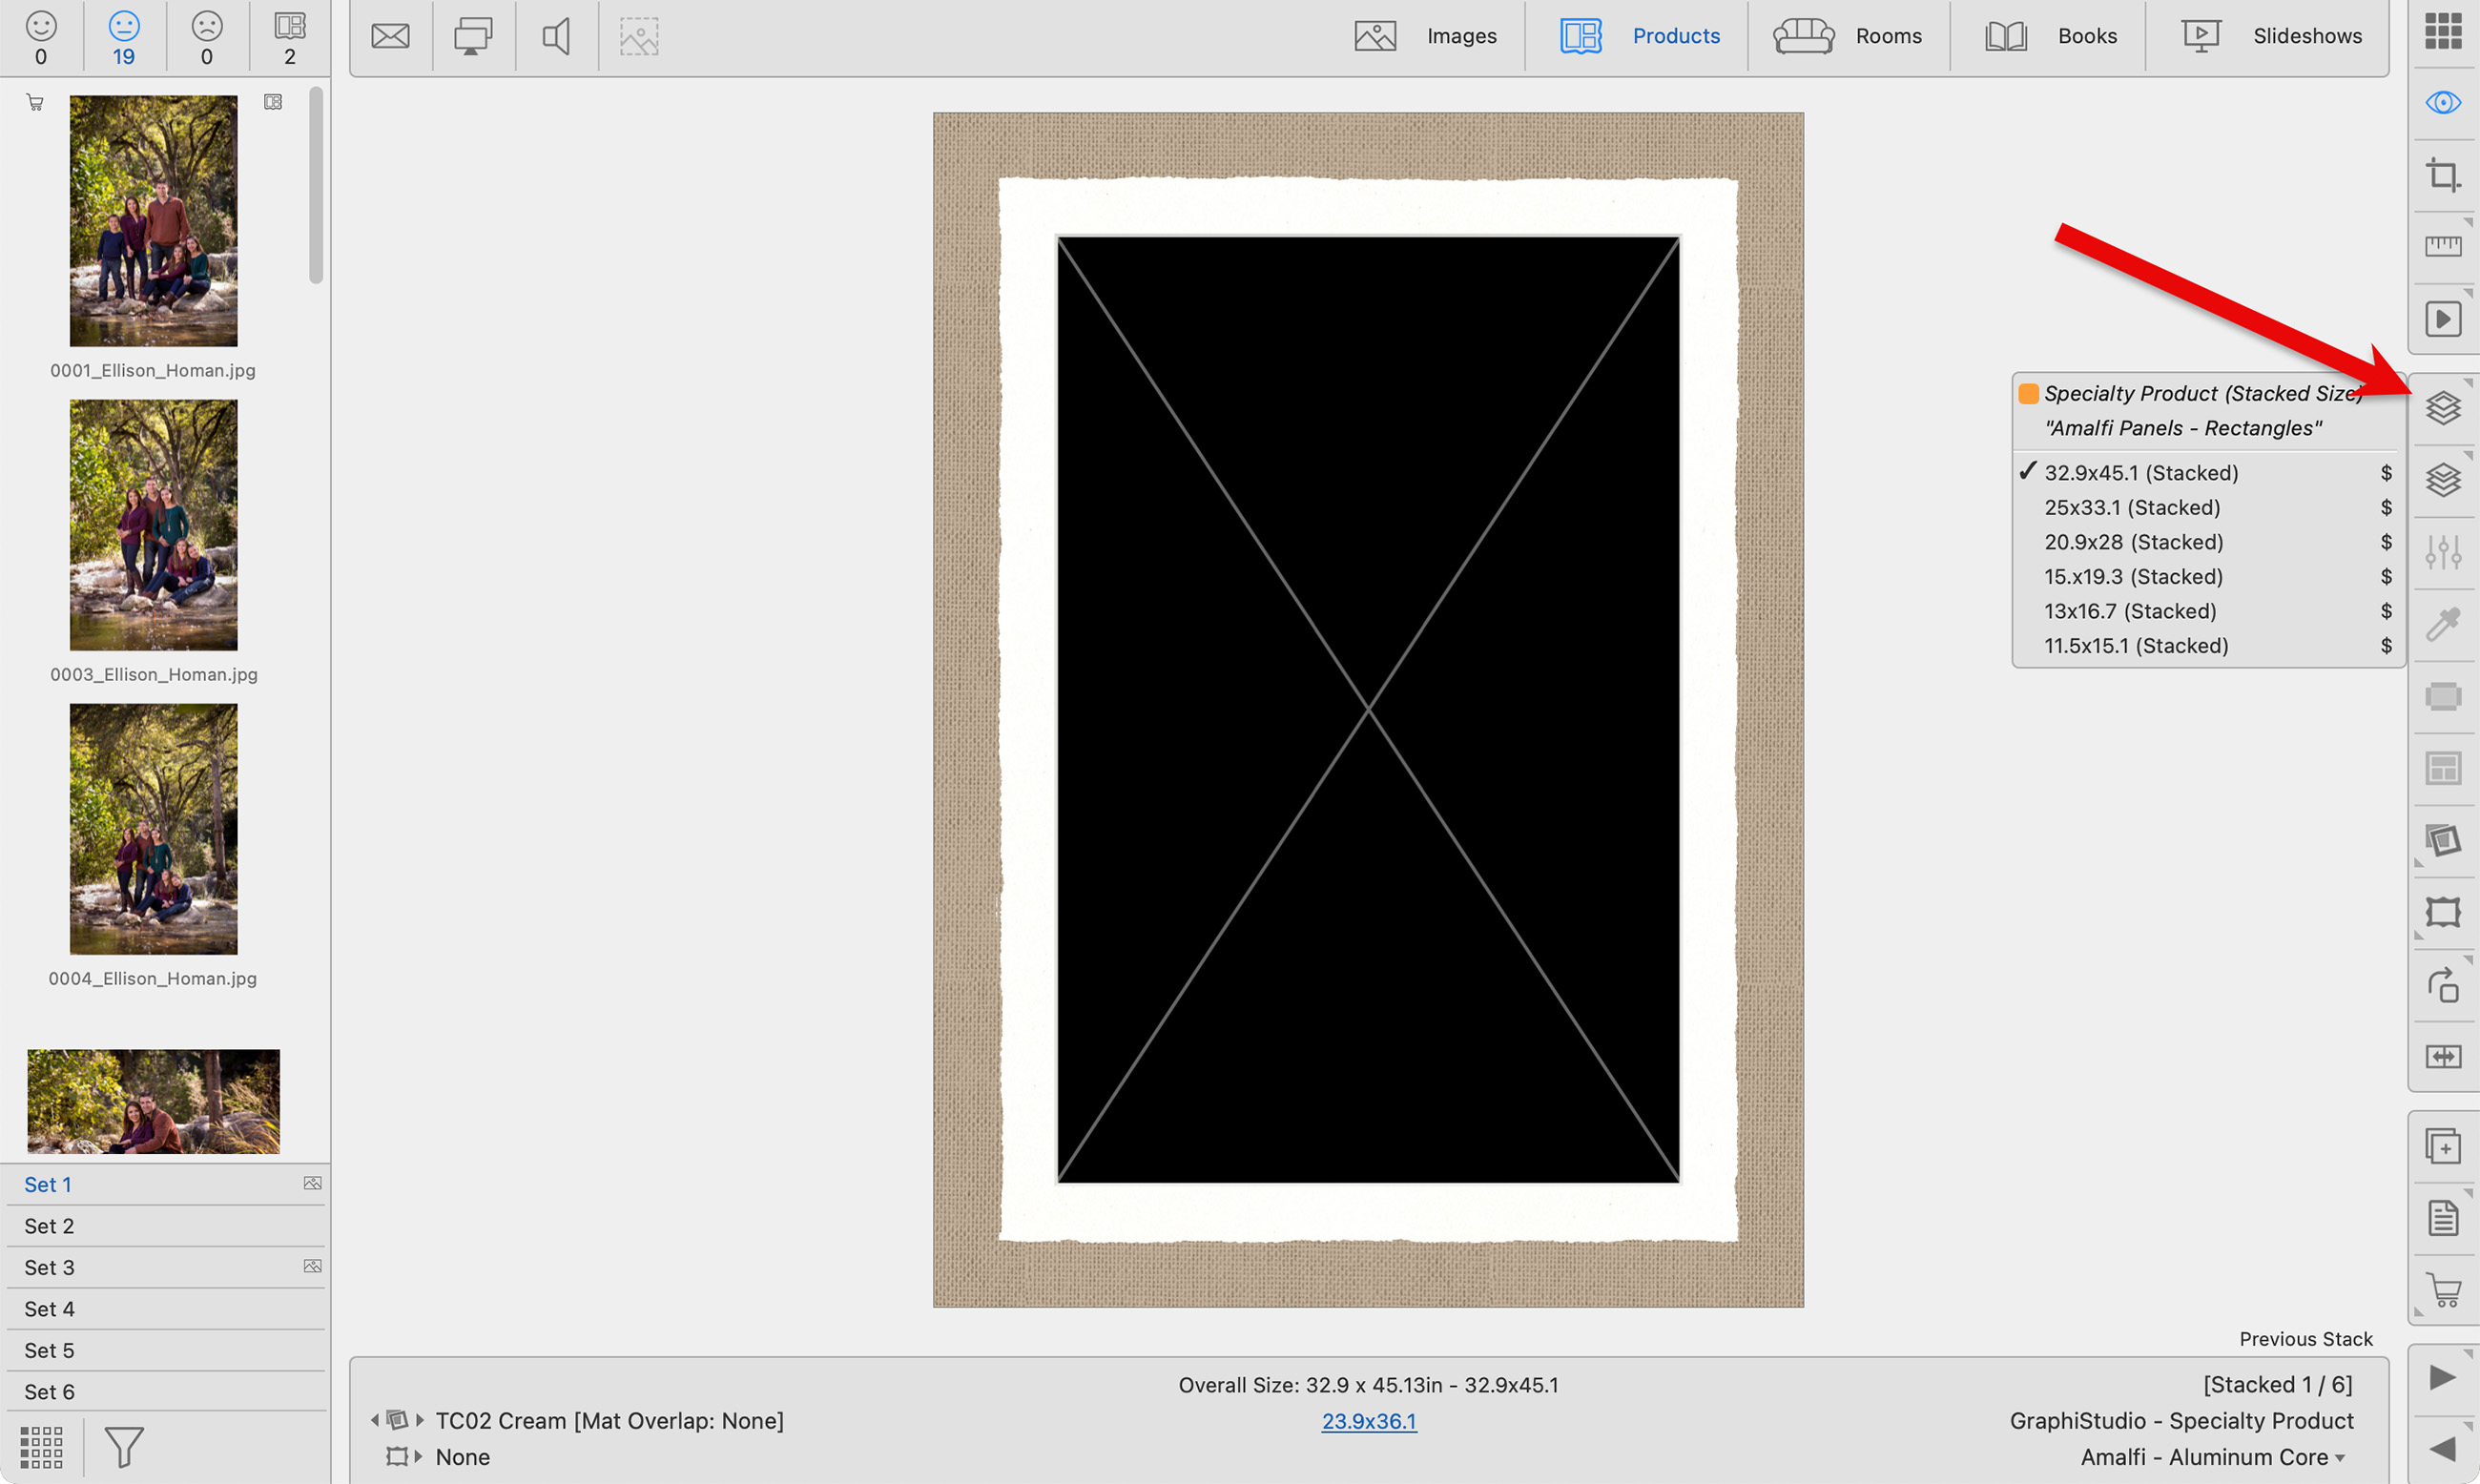The image size is (2480, 1484).
Task: Click the email envelope icon
Action: coord(390,37)
